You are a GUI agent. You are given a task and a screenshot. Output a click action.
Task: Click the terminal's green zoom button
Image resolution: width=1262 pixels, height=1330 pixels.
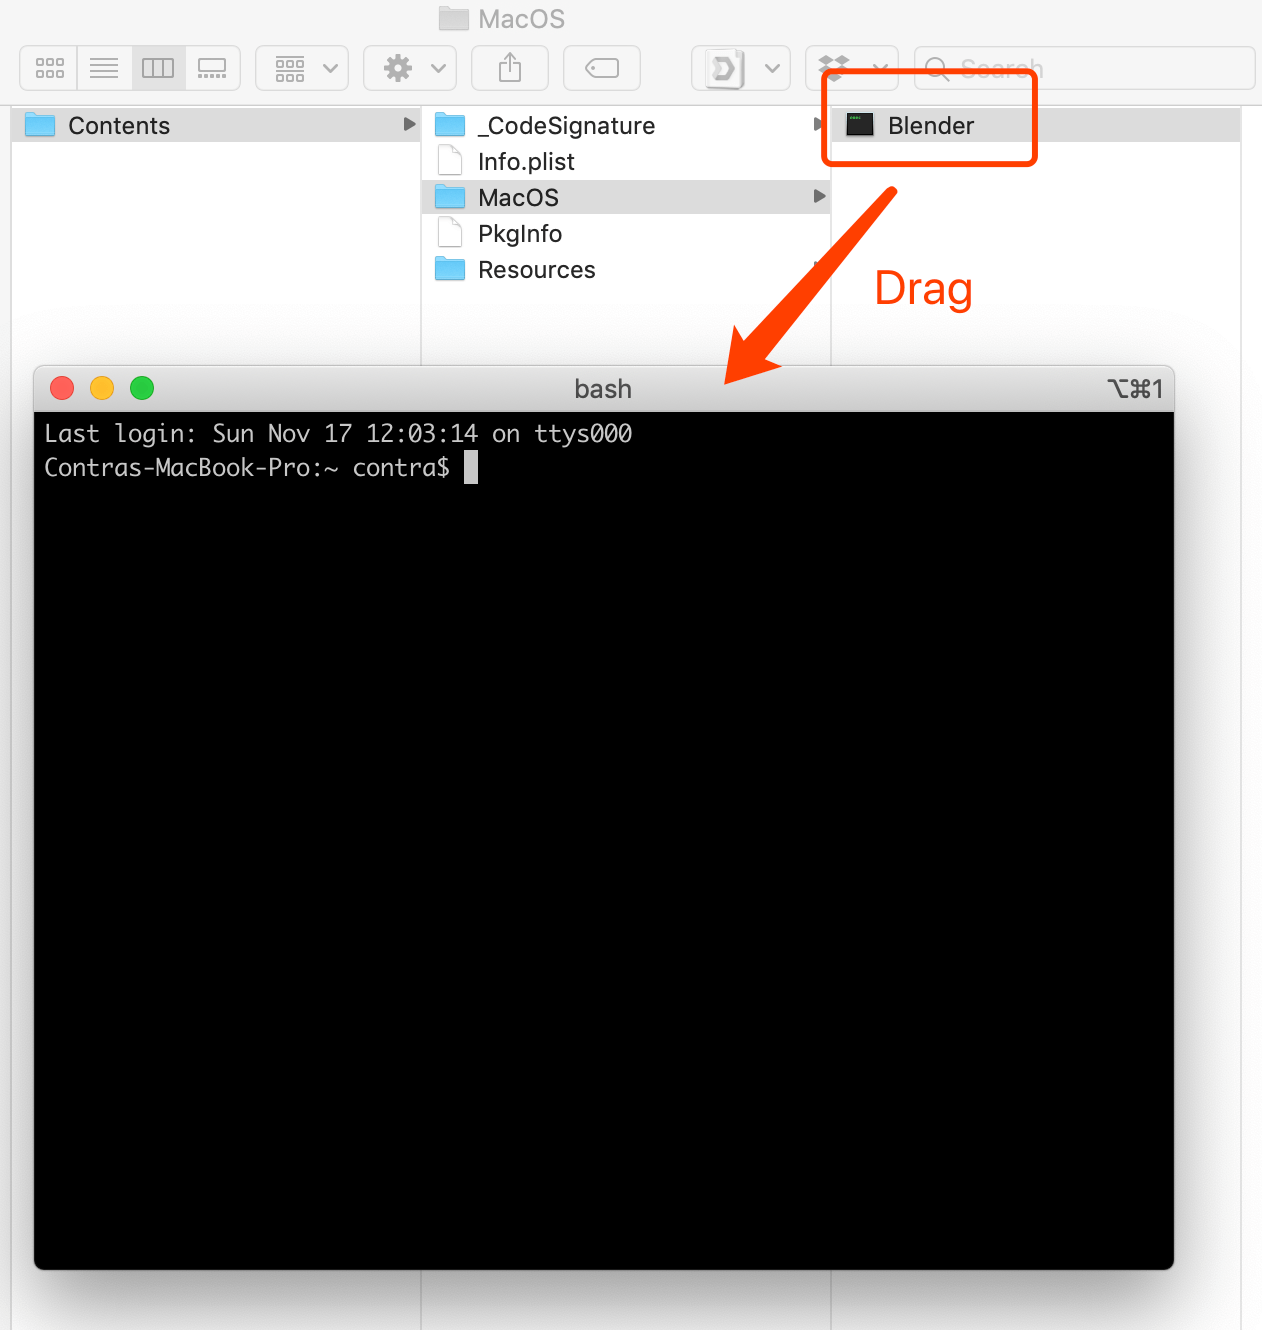pos(142,388)
